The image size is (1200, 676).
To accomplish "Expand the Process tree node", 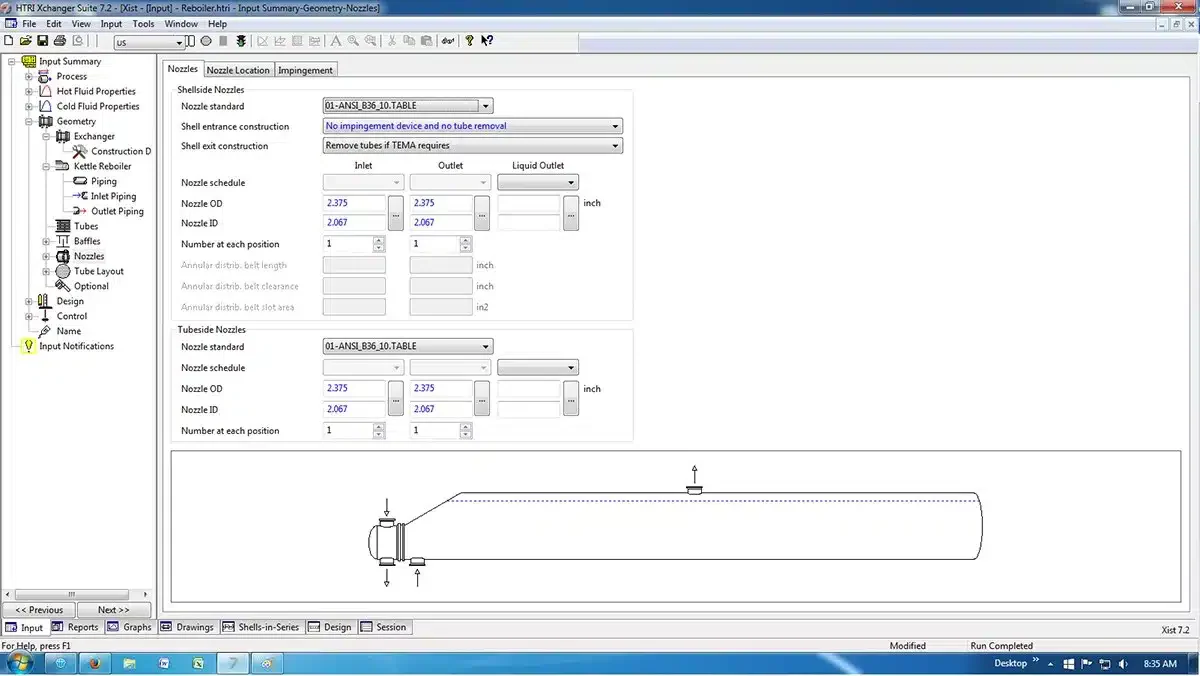I will [x=29, y=76].
